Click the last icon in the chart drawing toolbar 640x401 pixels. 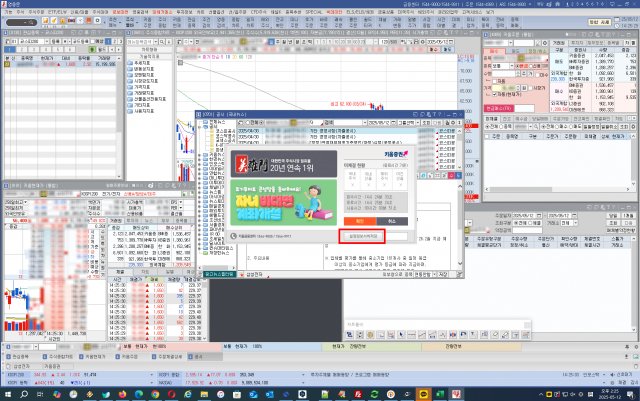(525, 334)
